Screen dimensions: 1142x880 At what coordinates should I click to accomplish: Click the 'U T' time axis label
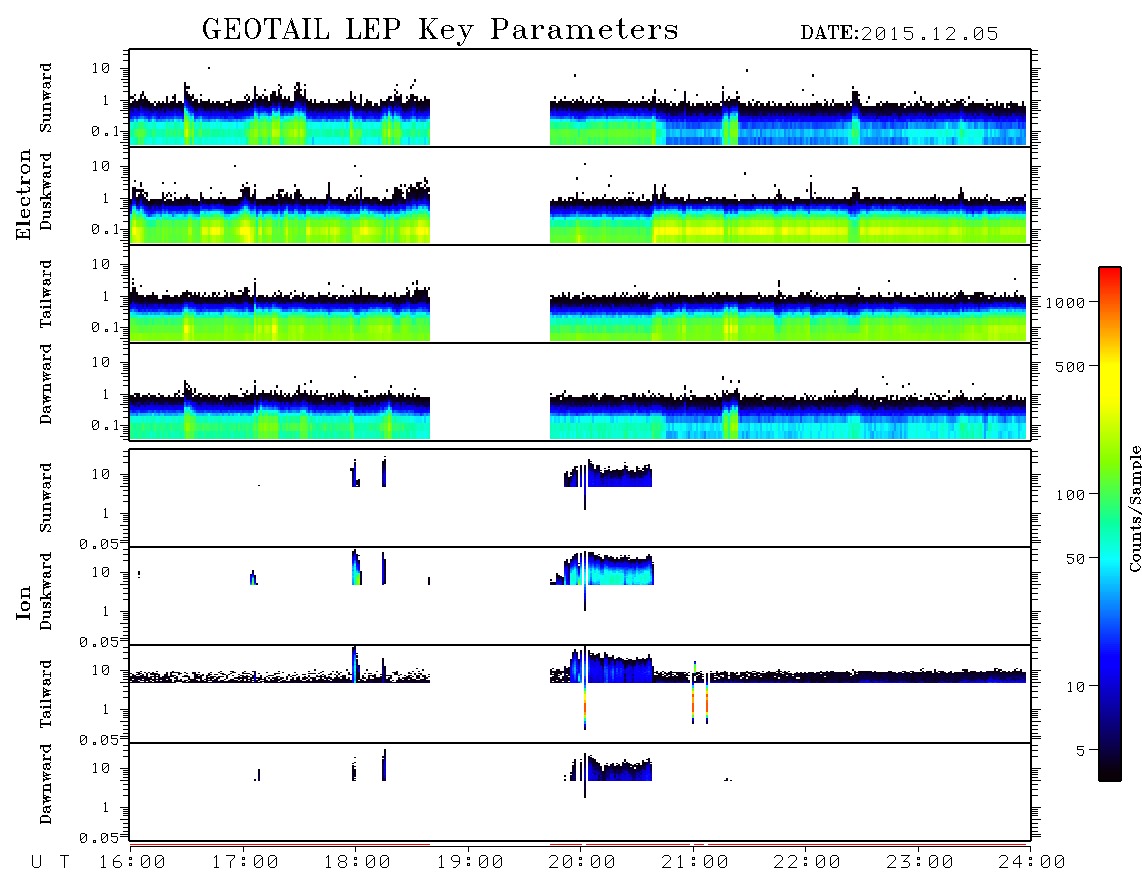pos(50,863)
